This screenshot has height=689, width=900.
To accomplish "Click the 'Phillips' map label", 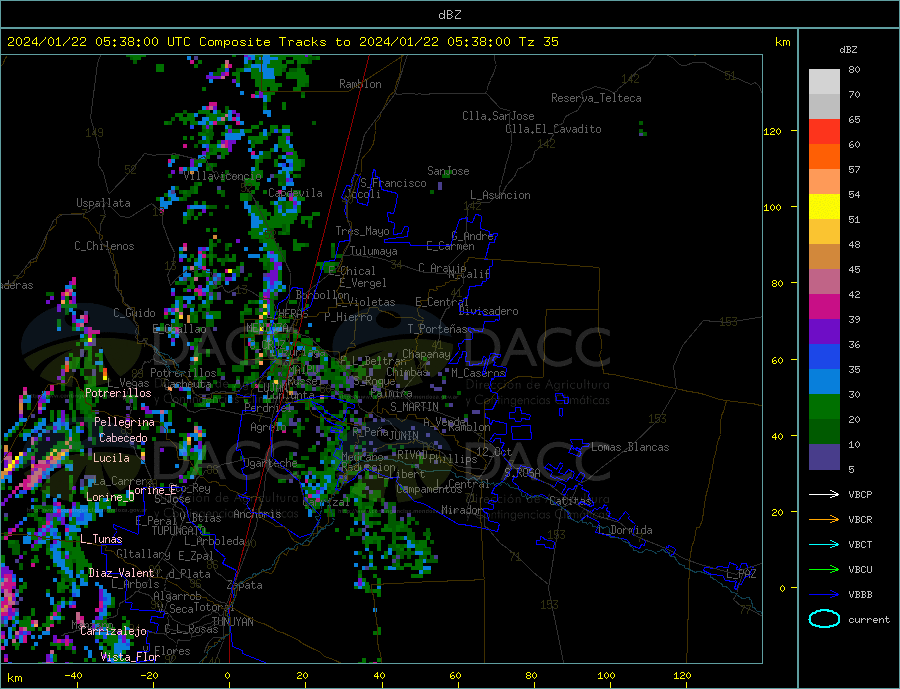I will [453, 459].
